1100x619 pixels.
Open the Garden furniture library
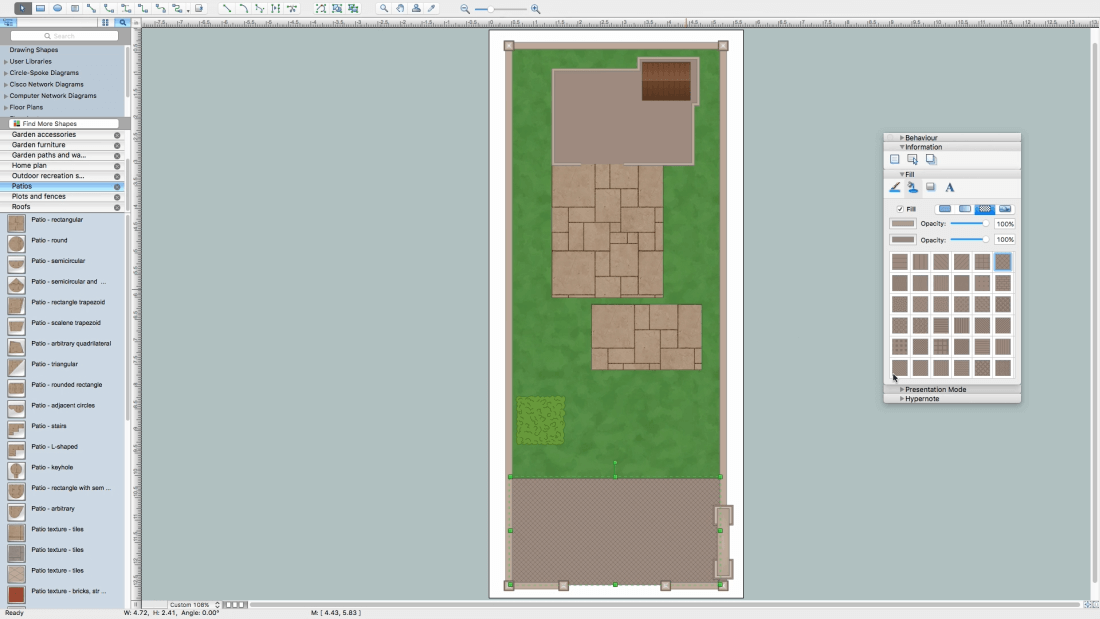point(38,145)
